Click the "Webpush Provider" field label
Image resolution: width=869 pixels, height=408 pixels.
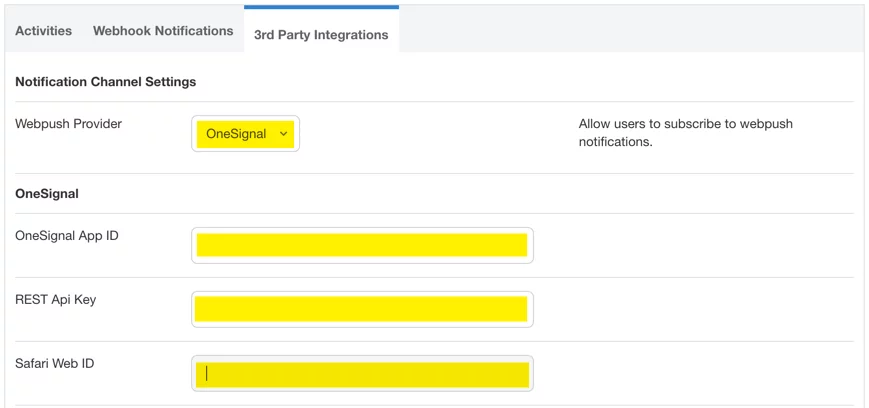(x=69, y=124)
